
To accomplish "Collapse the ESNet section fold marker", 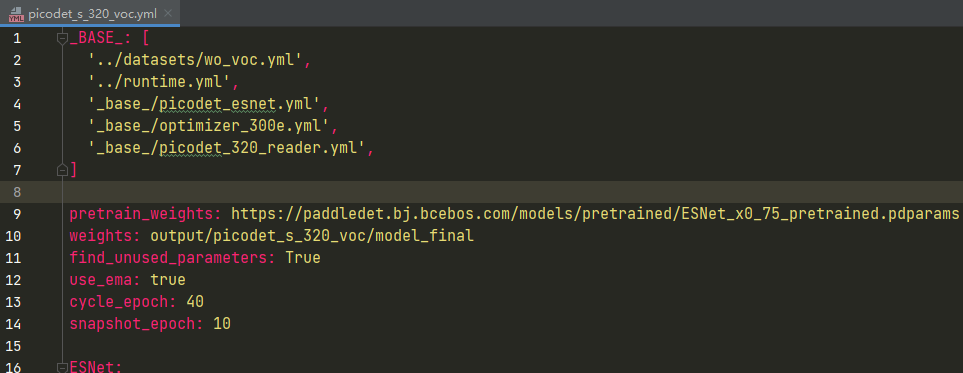I will [62, 367].
